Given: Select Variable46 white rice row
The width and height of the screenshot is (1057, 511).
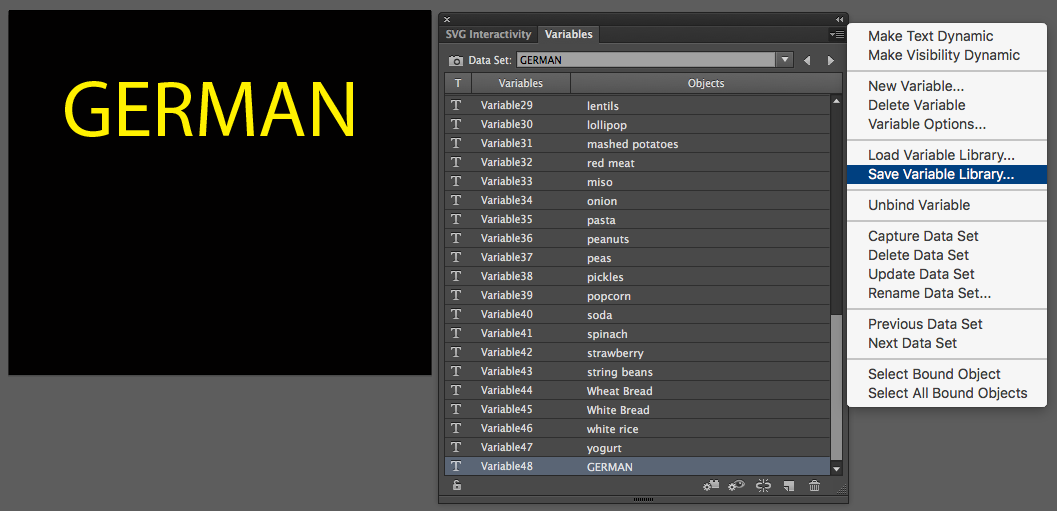Looking at the screenshot, I should pos(637,428).
